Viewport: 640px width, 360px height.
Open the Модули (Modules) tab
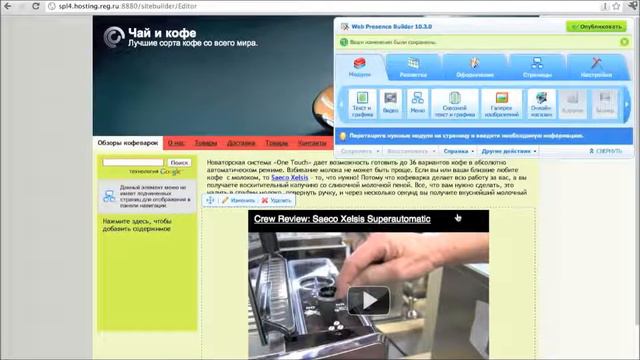tap(360, 67)
